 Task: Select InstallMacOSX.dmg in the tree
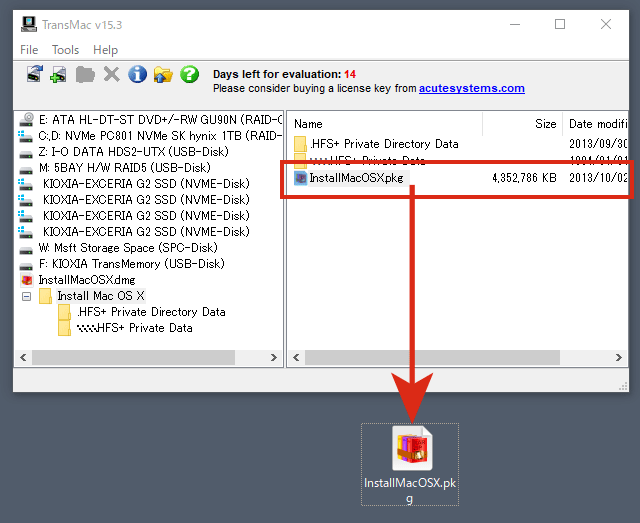pyautogui.click(x=87, y=280)
